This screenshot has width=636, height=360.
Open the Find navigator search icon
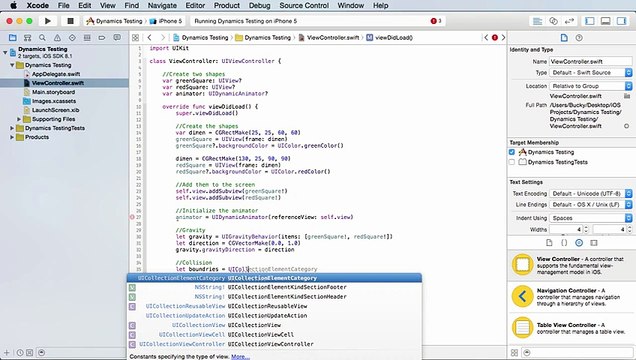click(42, 38)
